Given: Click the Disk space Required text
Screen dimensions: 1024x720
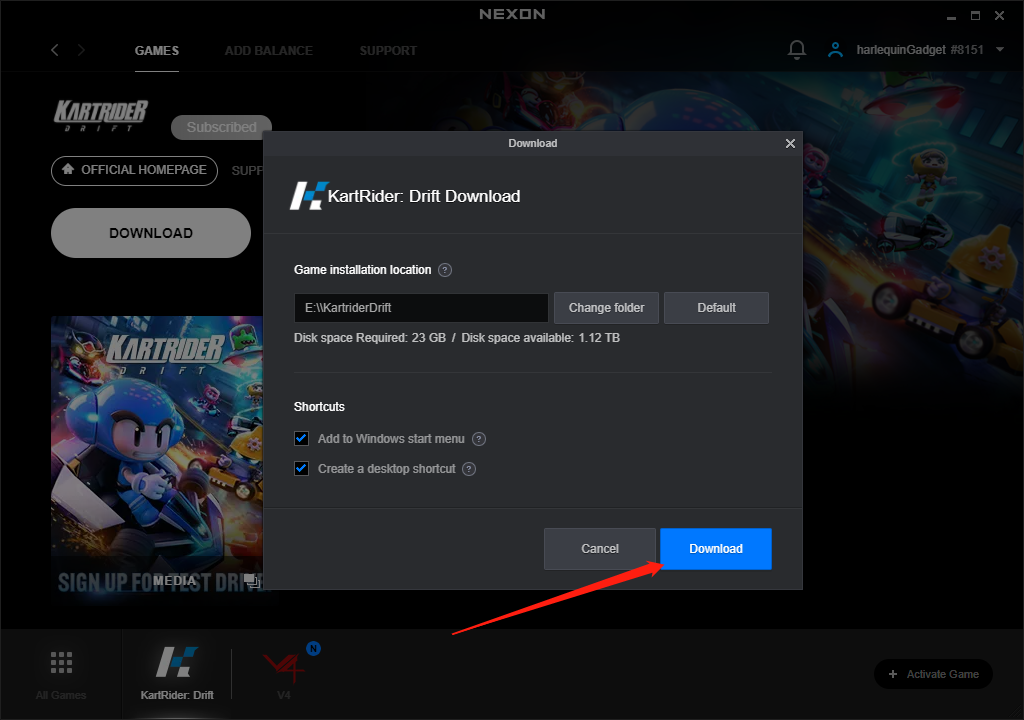Looking at the screenshot, I should point(370,338).
